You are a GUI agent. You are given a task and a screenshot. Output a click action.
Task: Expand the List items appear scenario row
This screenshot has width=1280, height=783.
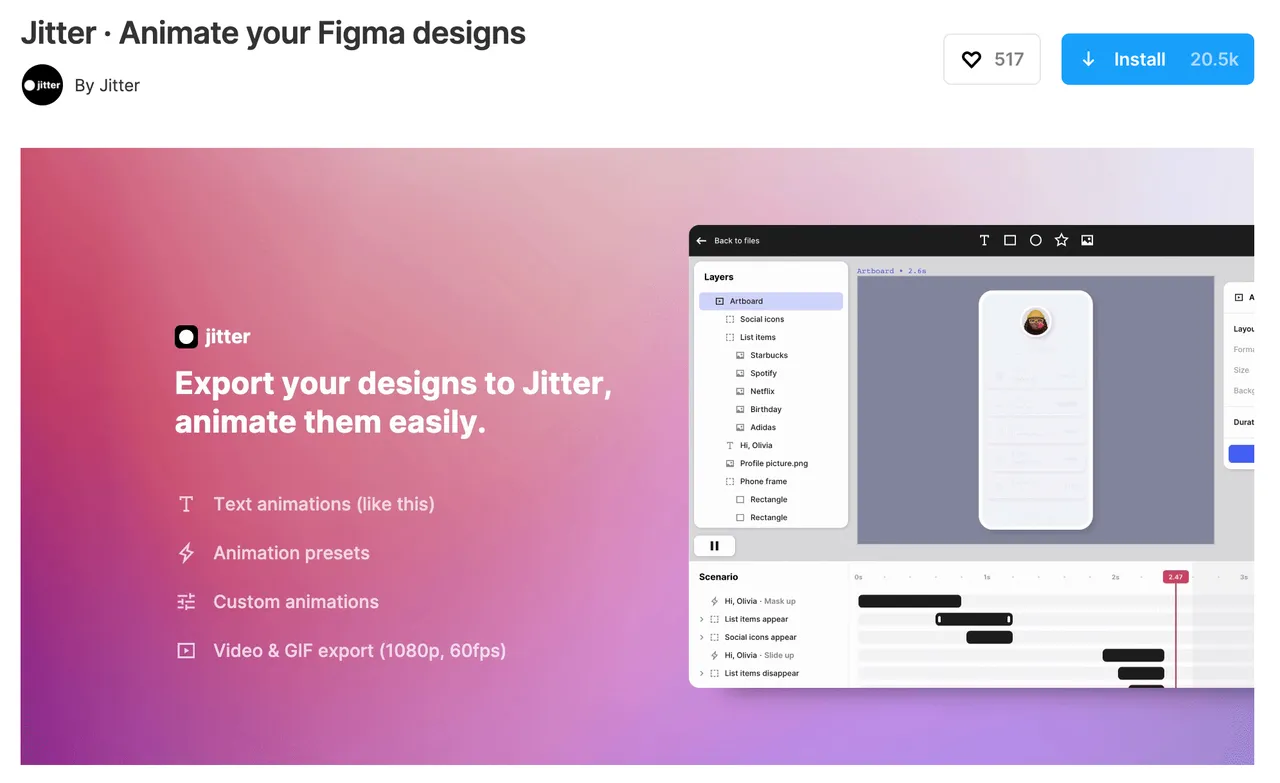click(702, 619)
